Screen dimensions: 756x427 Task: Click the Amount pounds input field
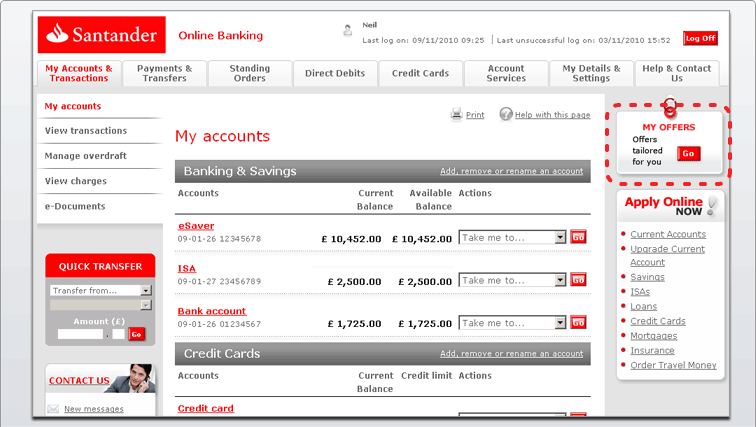click(x=80, y=334)
